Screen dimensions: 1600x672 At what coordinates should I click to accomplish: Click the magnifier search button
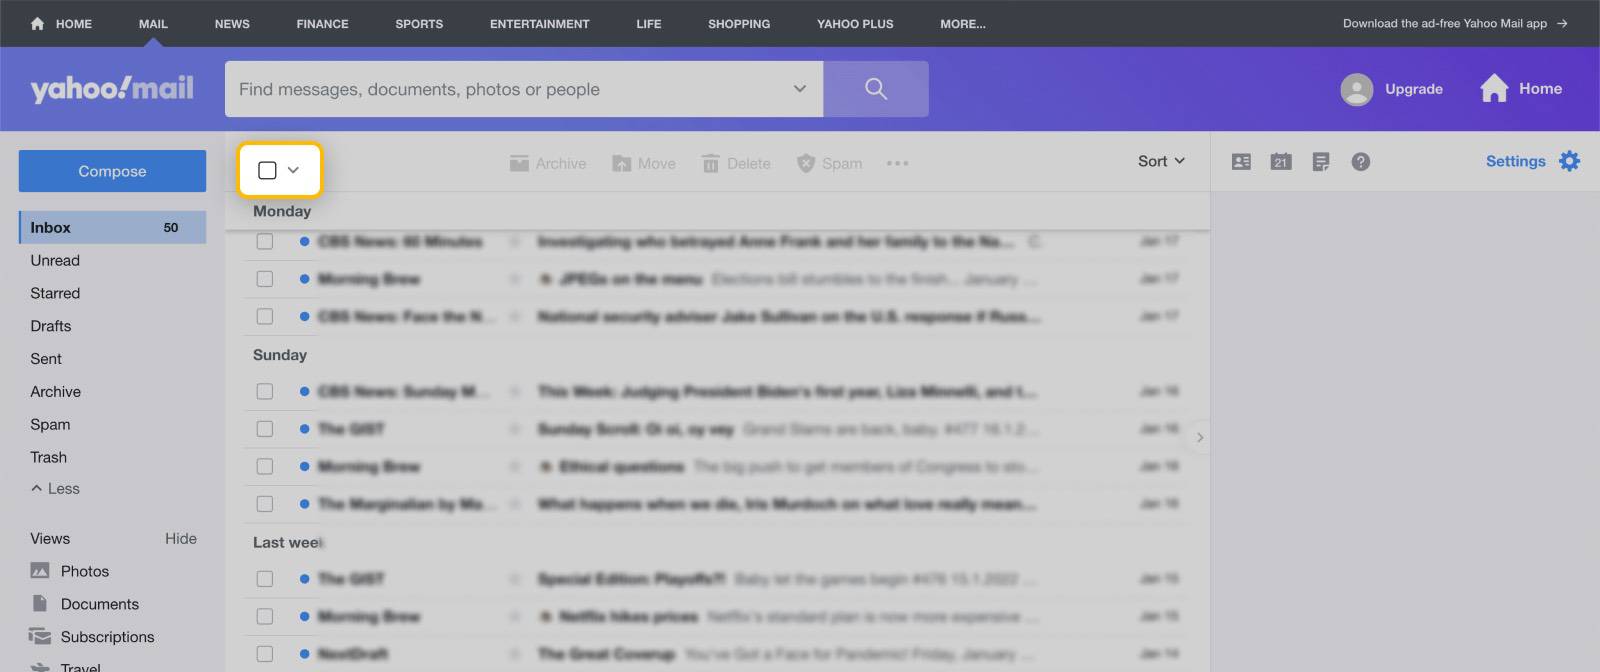point(876,89)
